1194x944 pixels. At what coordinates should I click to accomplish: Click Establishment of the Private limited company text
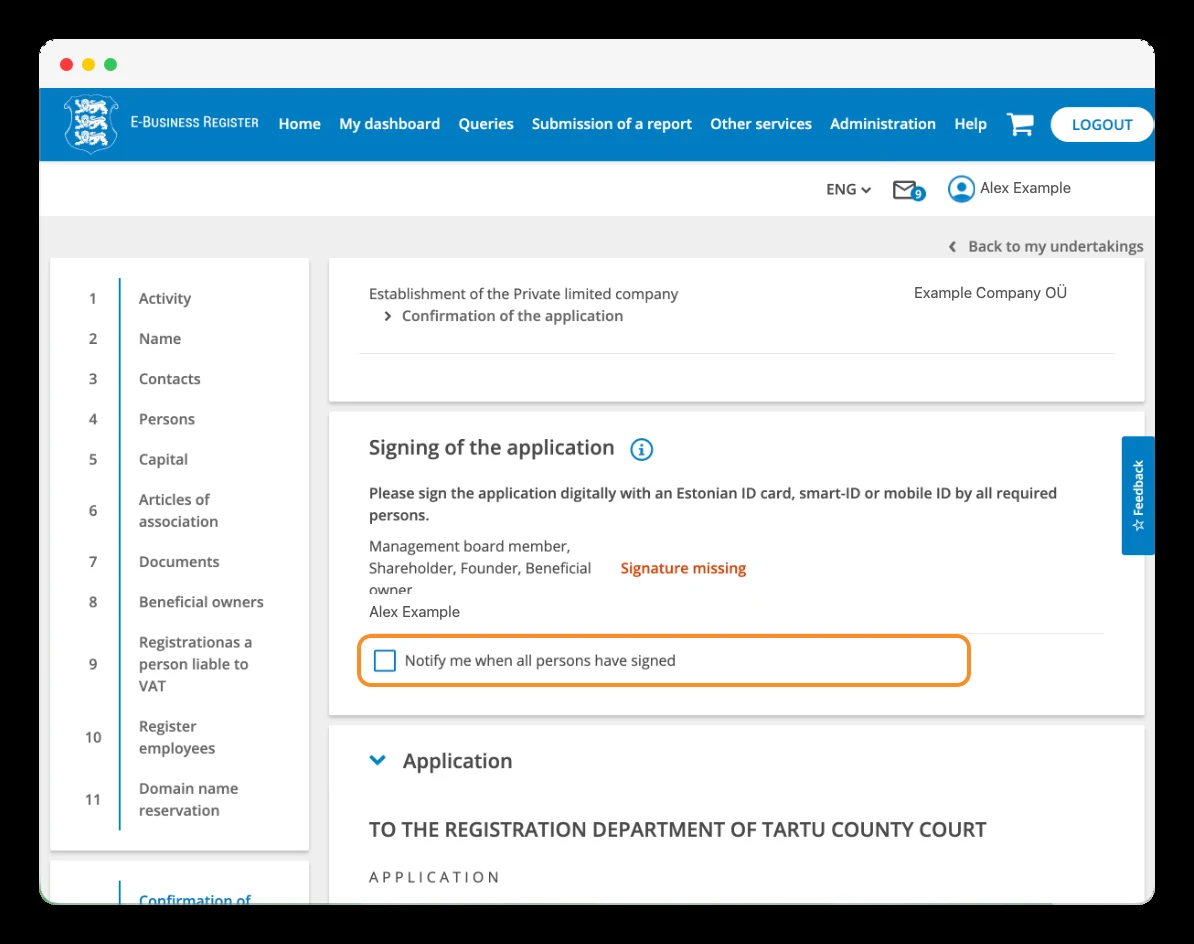(x=523, y=294)
